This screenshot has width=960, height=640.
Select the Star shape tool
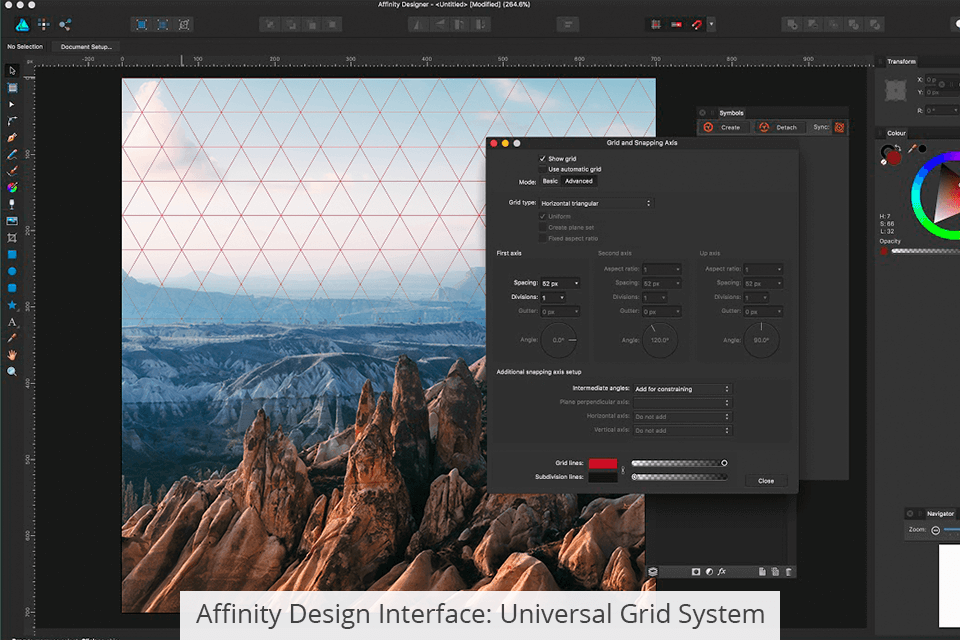point(12,305)
